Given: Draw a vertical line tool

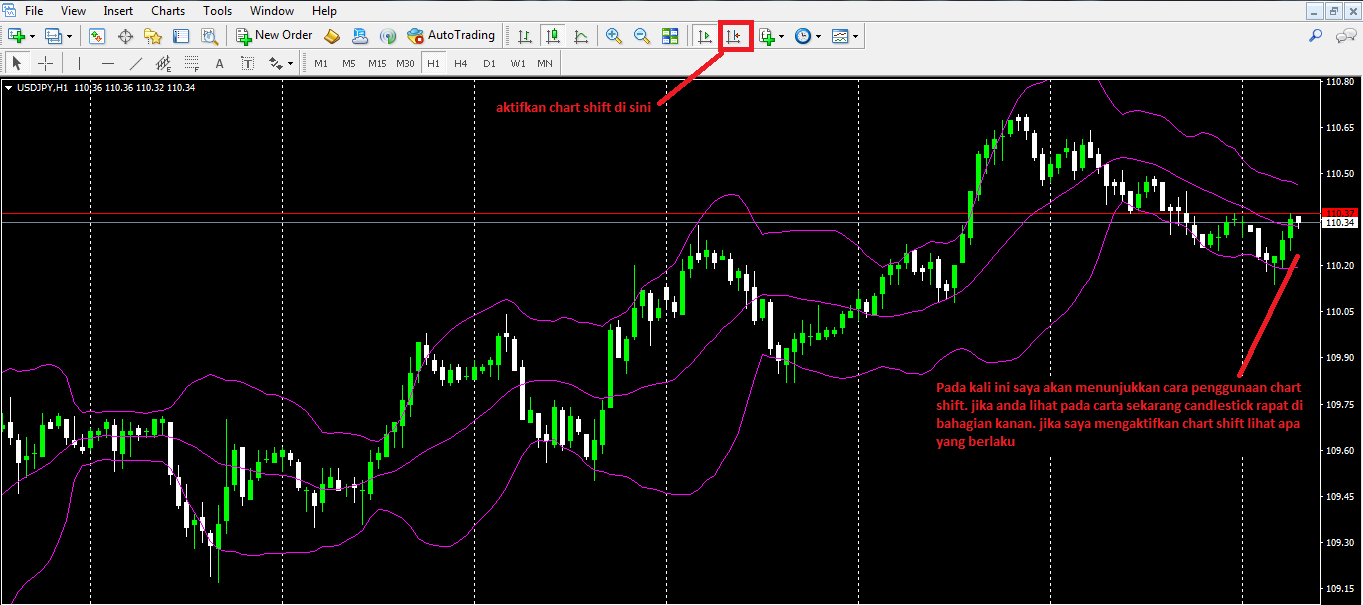Looking at the screenshot, I should (x=79, y=63).
